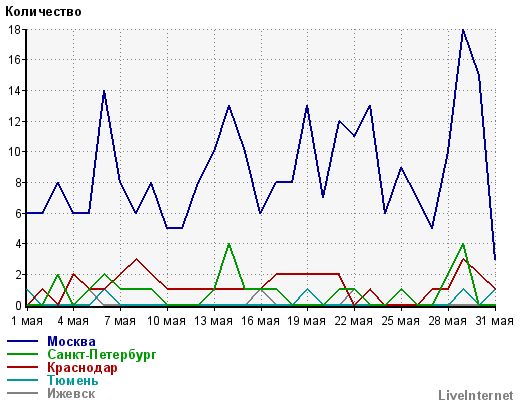Image resolution: width=520 pixels, height=405 pixels.
Task: Click the teal Тюмень legend line swatch
Action: 22,380
